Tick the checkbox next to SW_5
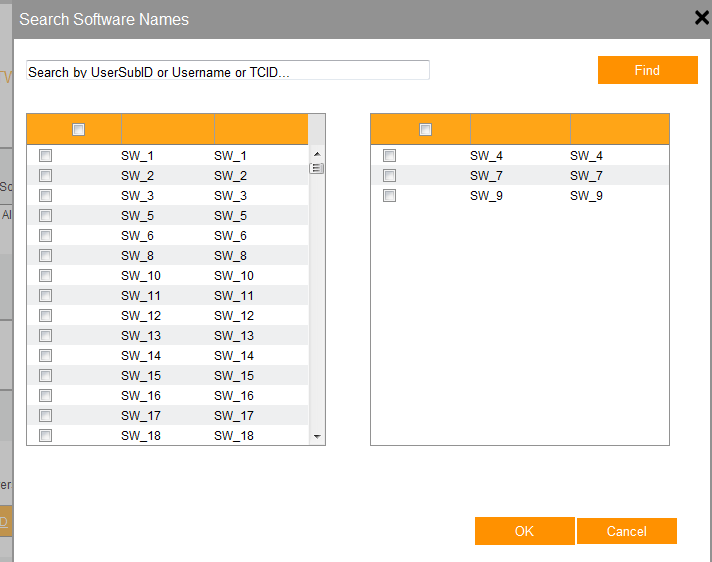 45,216
